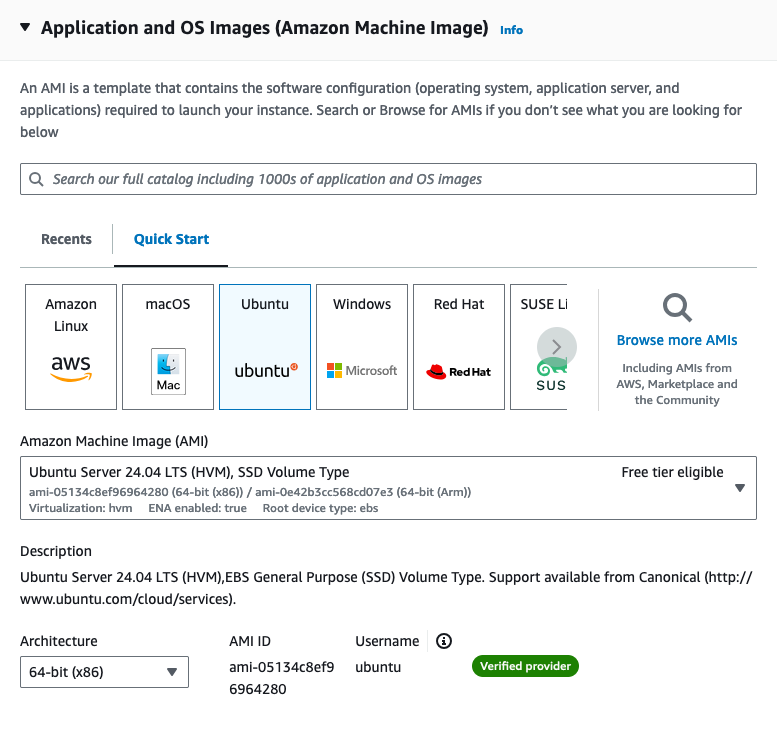
Task: Pick the Windows Microsoft logo tile
Action: (362, 347)
